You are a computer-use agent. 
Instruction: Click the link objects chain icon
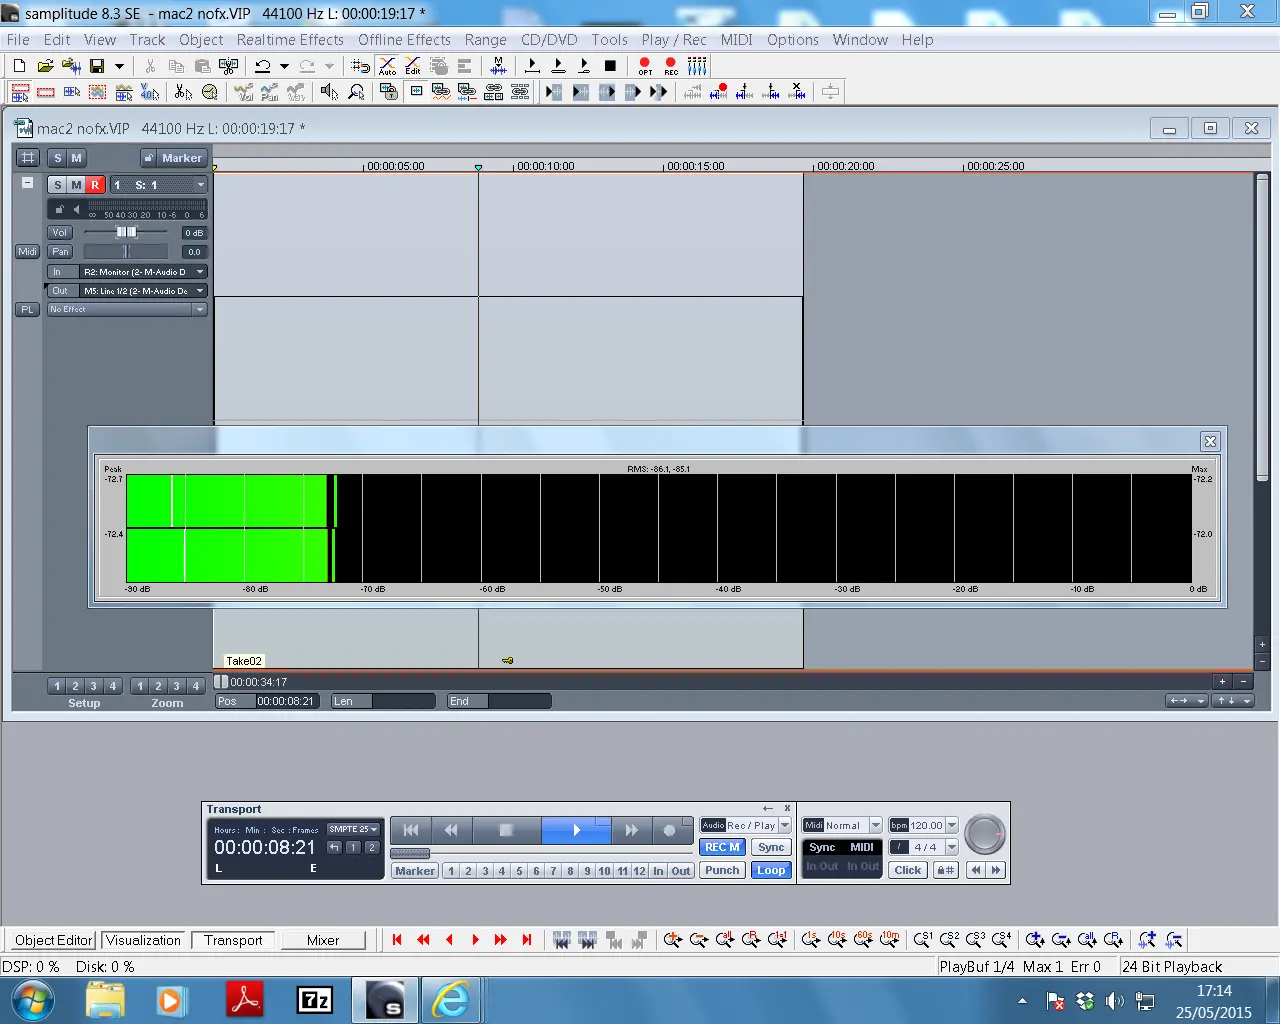click(494, 92)
